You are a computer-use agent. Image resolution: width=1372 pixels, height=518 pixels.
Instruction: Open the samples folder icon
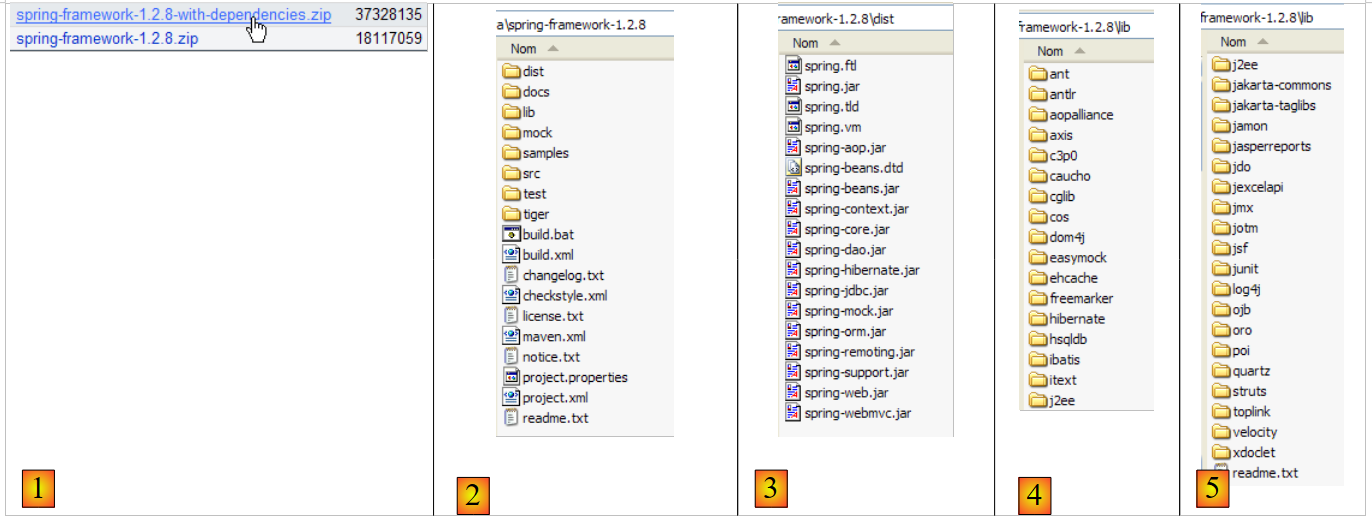click(x=511, y=153)
